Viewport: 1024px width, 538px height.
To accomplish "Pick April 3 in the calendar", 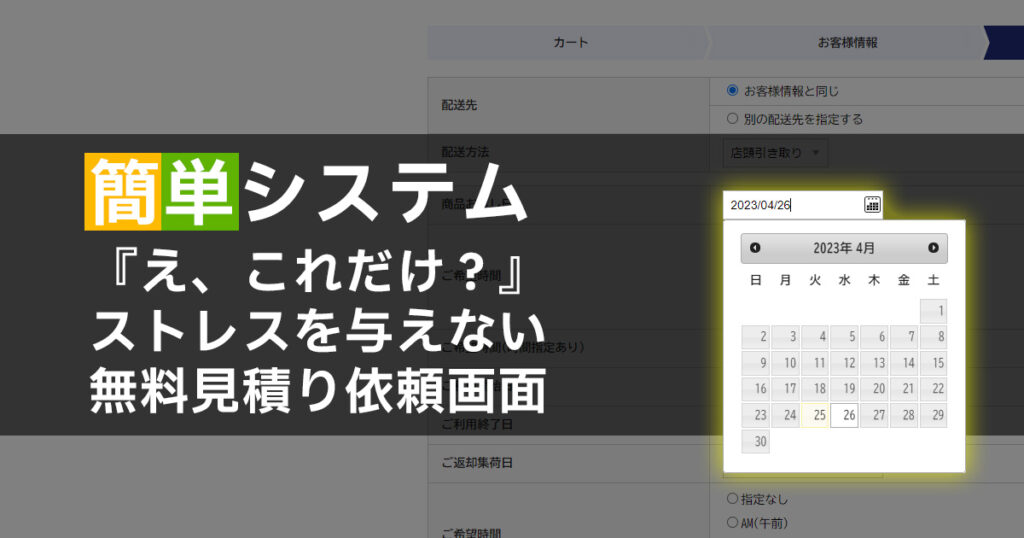I will pos(785,337).
